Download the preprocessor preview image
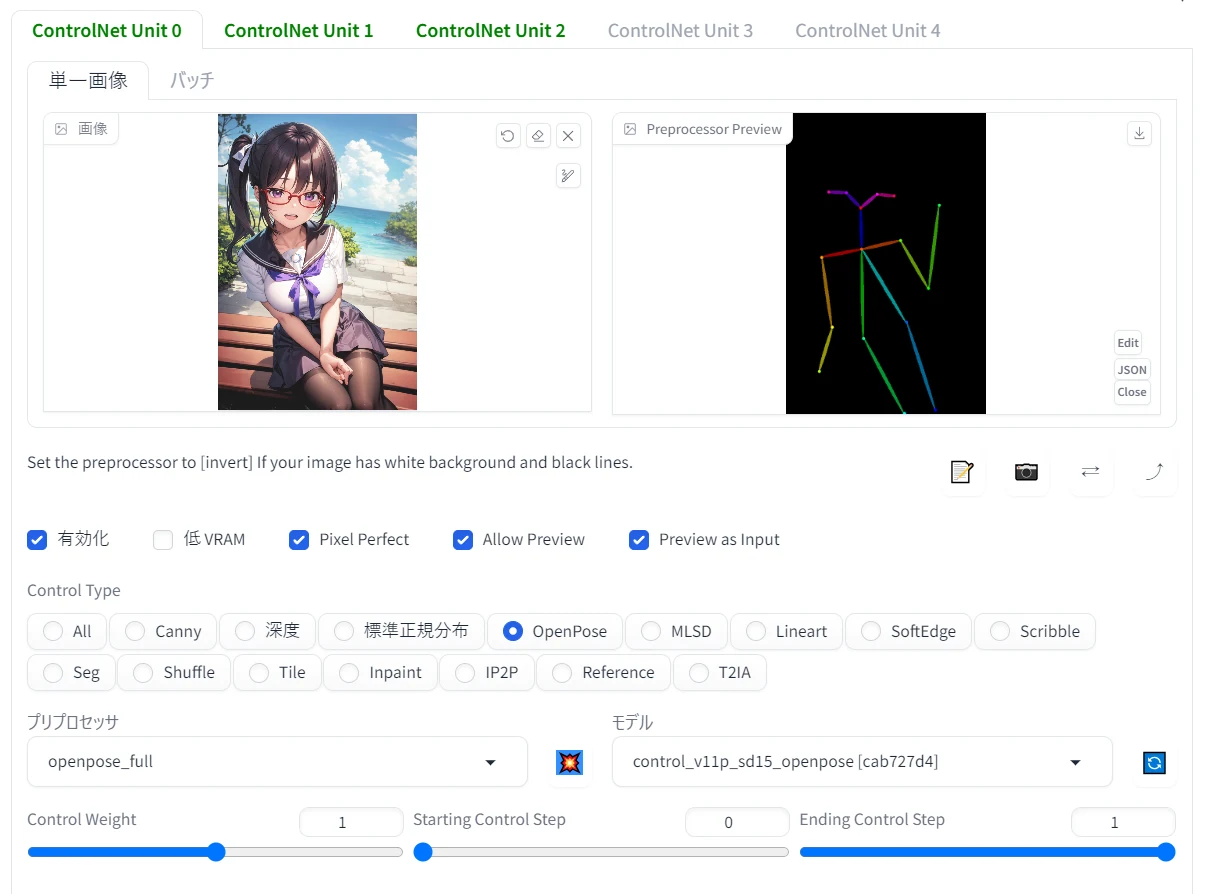 tap(1139, 133)
